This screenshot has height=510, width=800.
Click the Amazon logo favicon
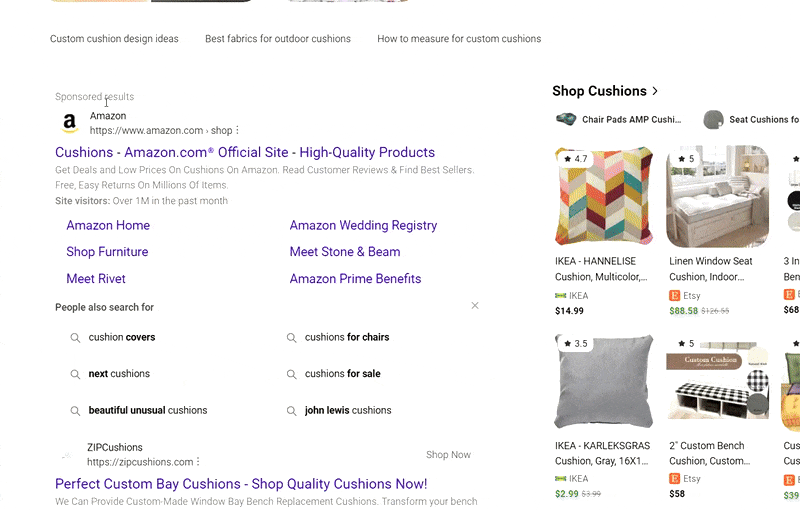tap(70, 123)
